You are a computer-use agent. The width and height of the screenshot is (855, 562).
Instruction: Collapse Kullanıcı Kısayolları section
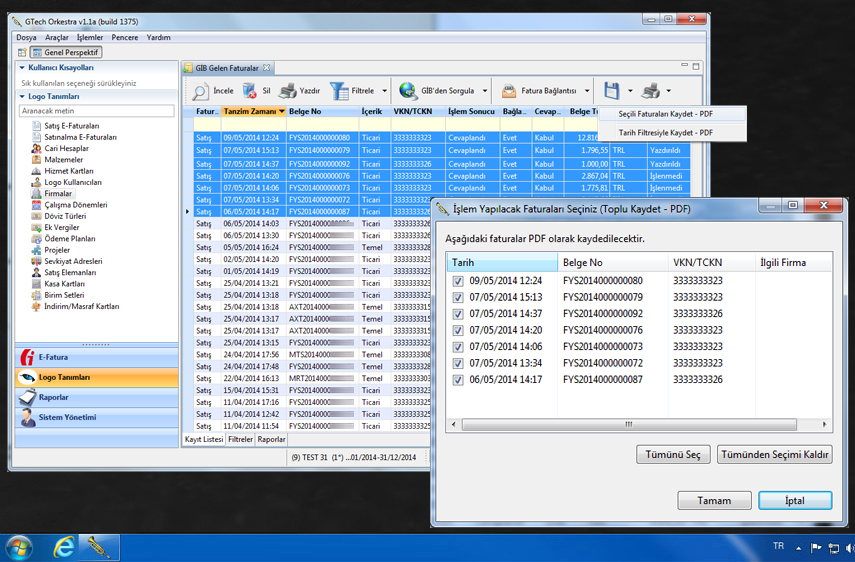click(x=22, y=68)
